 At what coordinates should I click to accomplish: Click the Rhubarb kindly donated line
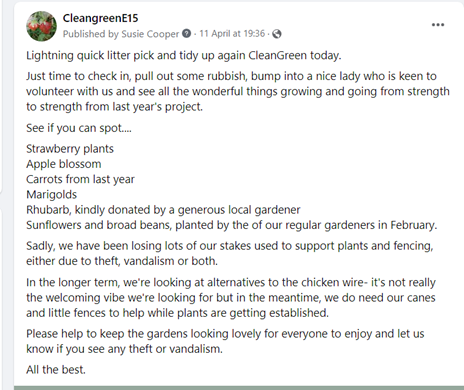coord(163,210)
